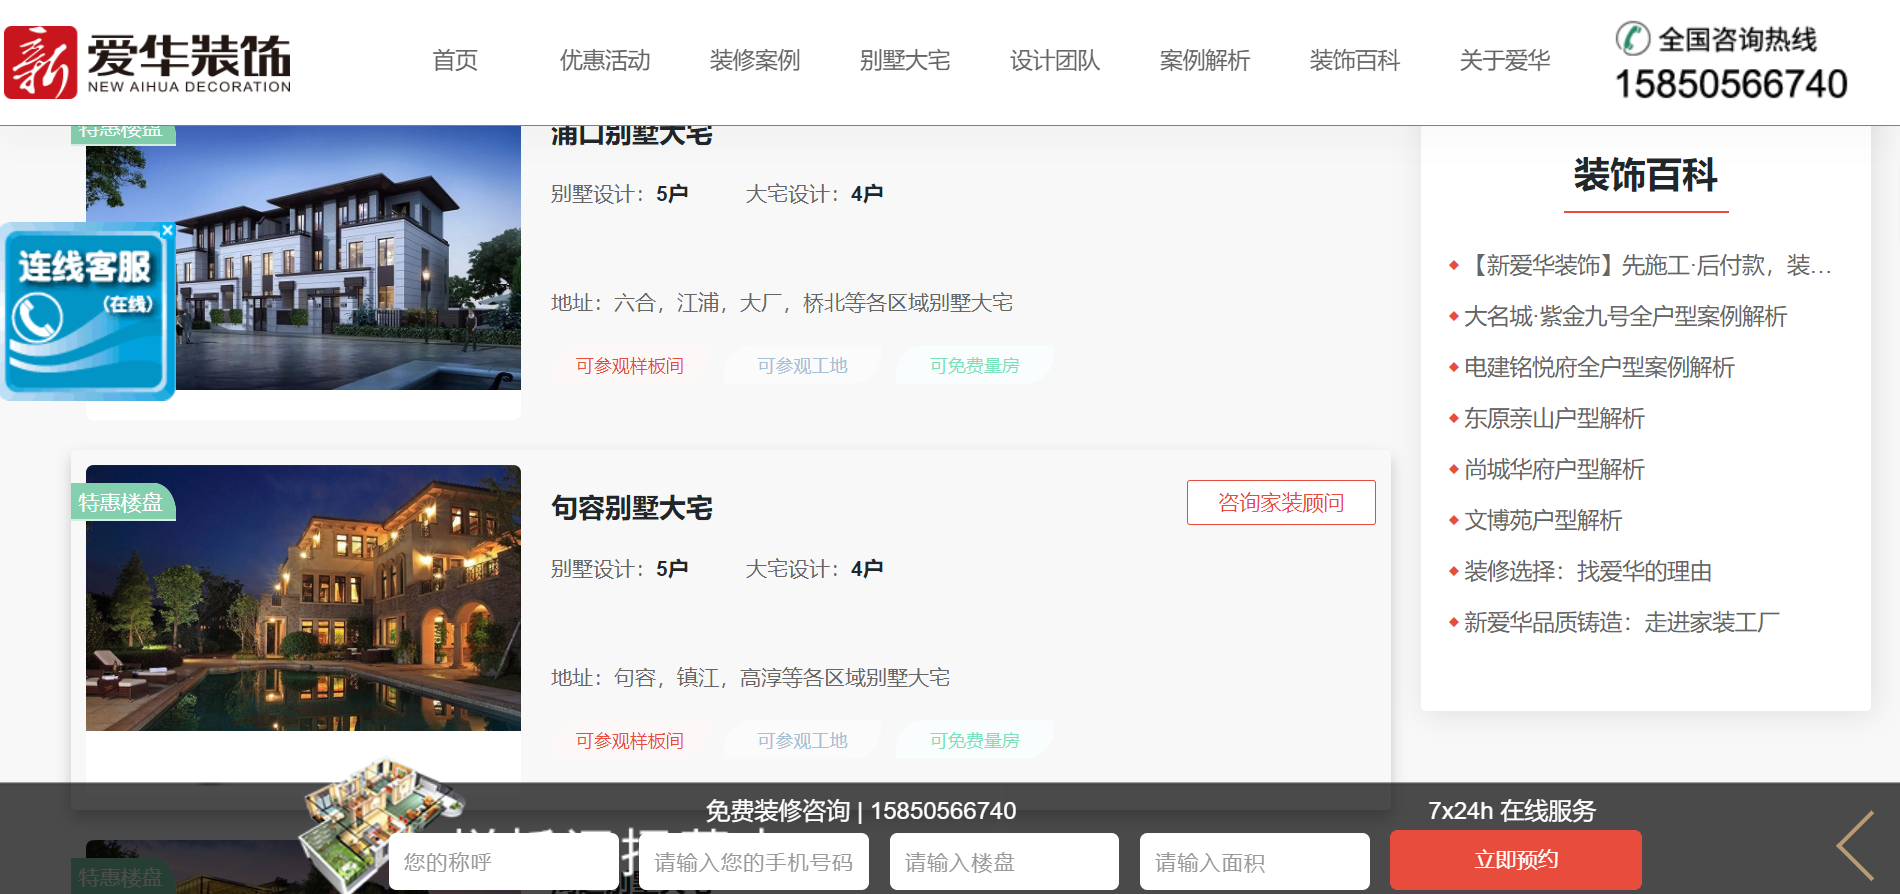This screenshot has height=894, width=1900.
Task: Click the green phone icon beside 全国咨询热线
Action: click(x=1633, y=39)
